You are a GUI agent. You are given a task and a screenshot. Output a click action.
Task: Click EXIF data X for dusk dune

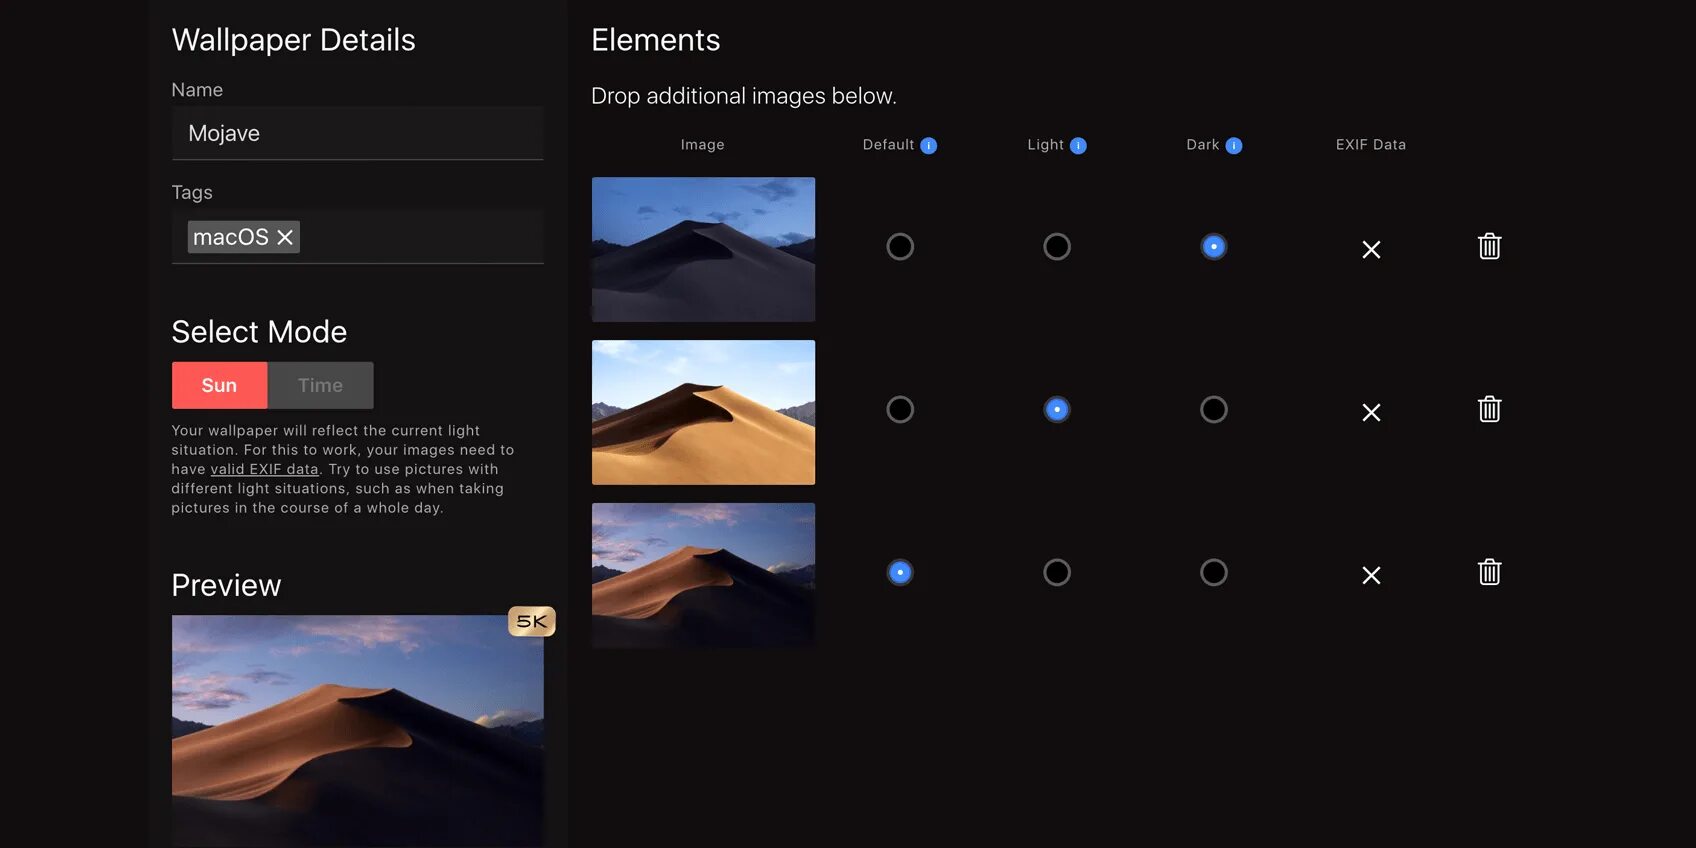[1371, 575]
